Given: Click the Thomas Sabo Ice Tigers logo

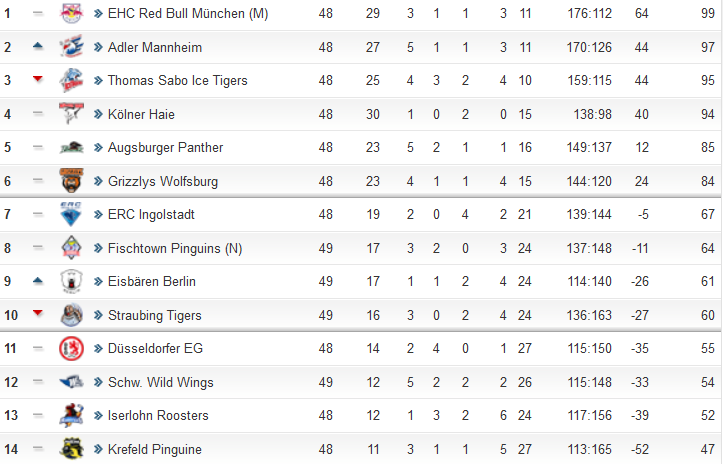Looking at the screenshot, I should [71, 80].
